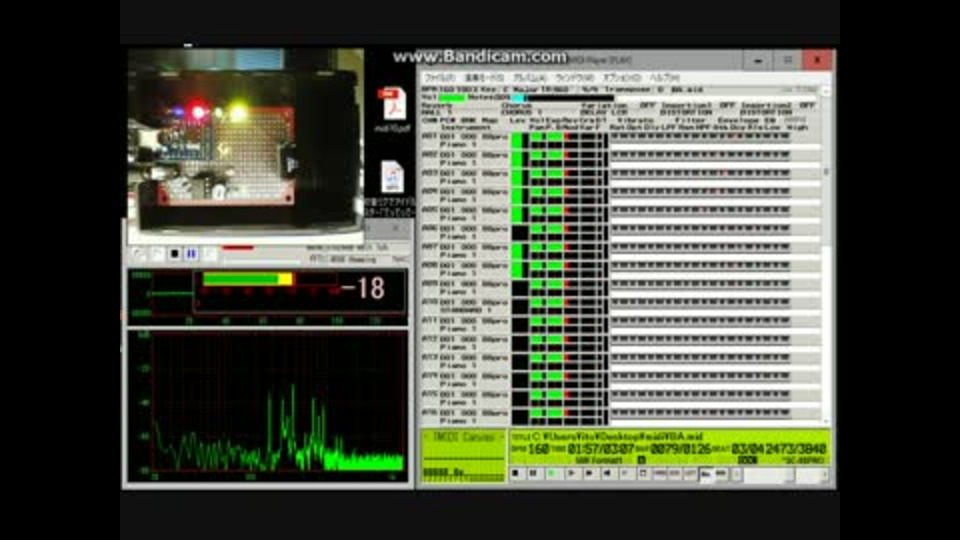960x540 pixels.
Task: Open the ファイル(F) menu in the MIDI player
Action: tap(440, 78)
